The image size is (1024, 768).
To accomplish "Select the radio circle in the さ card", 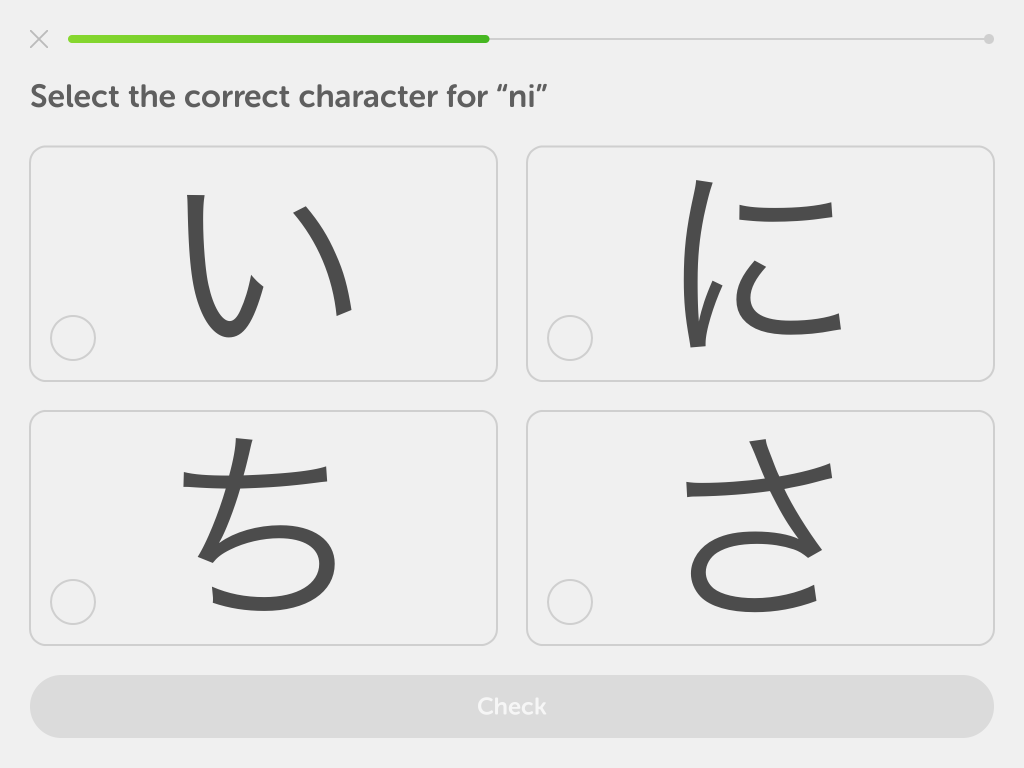I will (570, 601).
